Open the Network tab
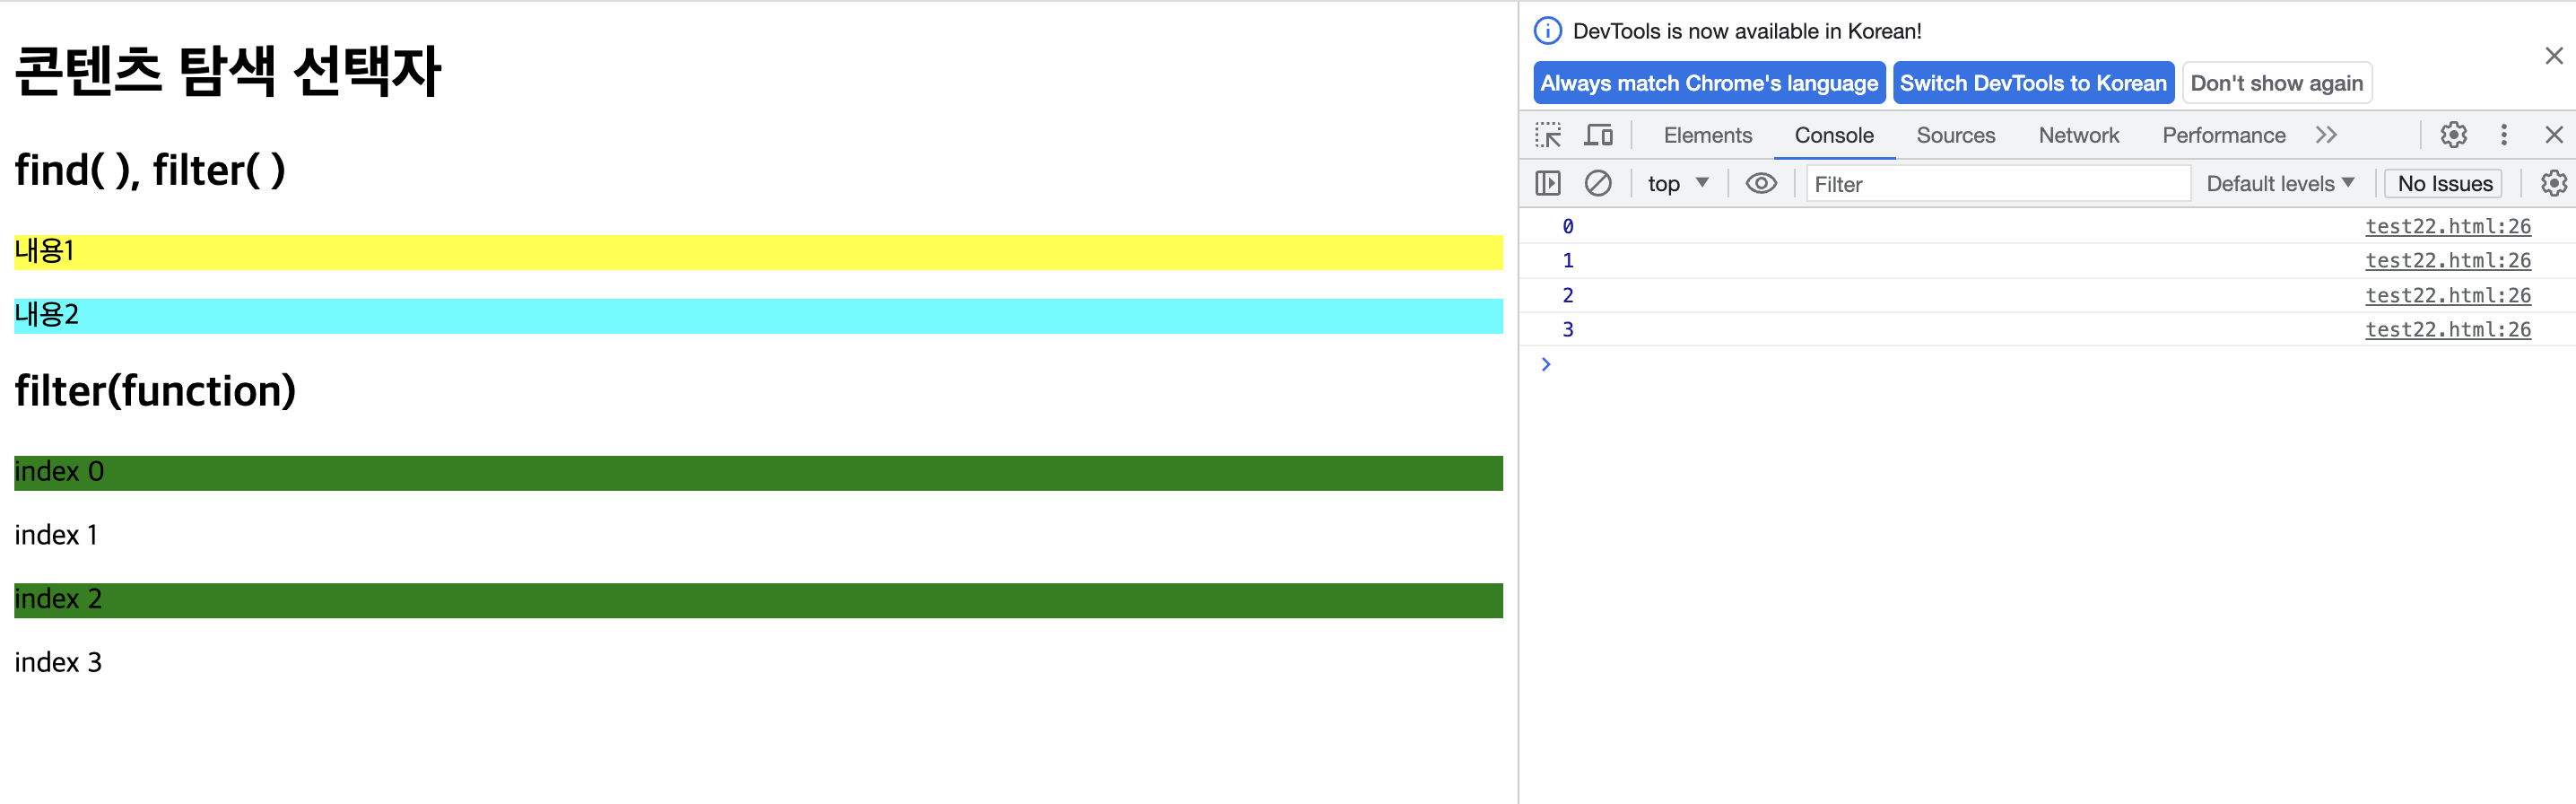2576x804 pixels. tap(2078, 135)
